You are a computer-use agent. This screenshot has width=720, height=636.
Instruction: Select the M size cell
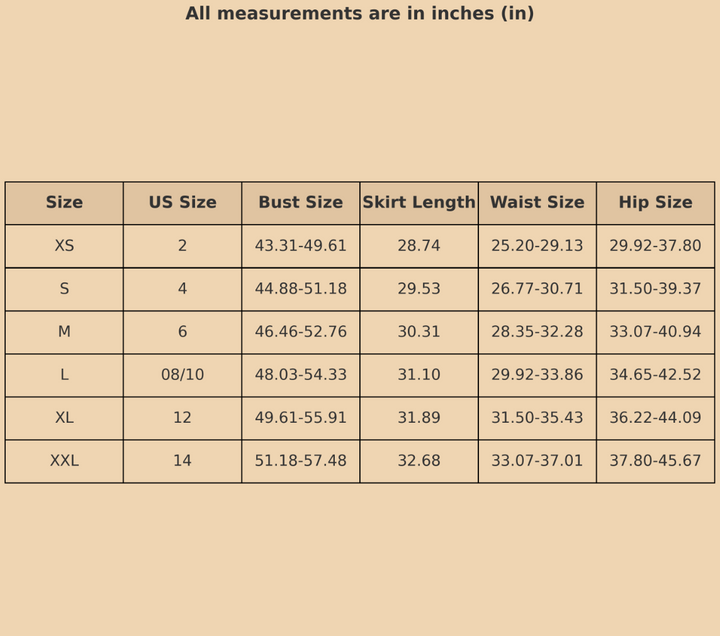(x=64, y=332)
